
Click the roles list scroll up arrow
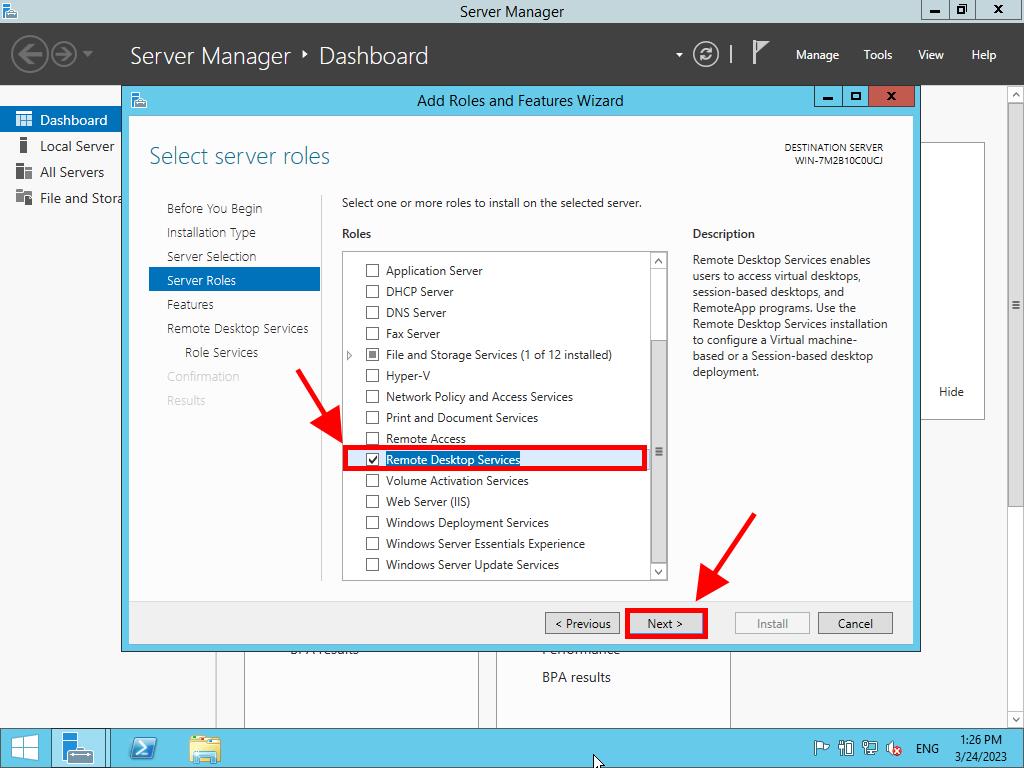coord(658,261)
